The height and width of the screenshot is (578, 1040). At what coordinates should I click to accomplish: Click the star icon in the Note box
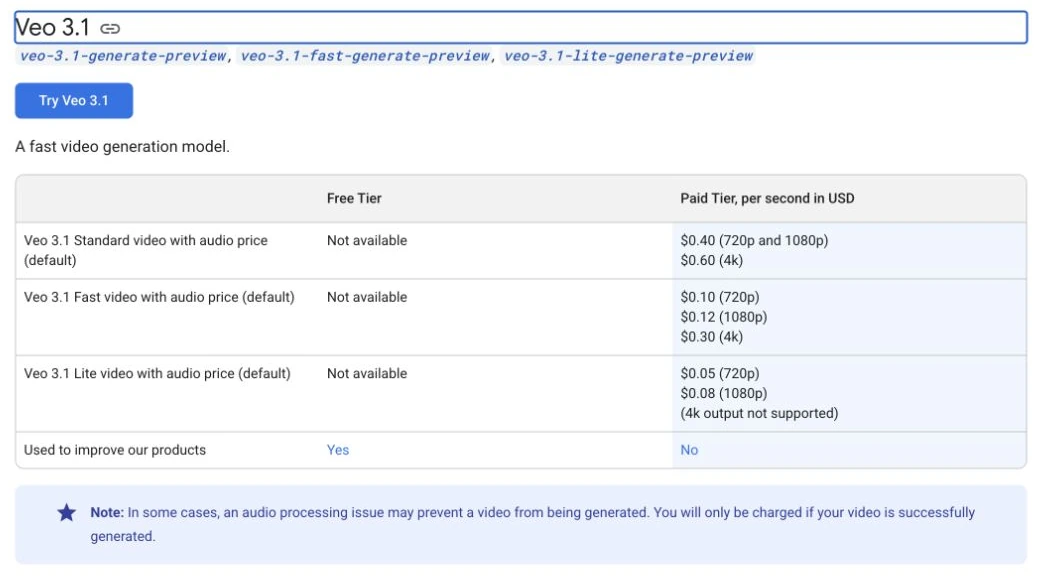tap(66, 512)
